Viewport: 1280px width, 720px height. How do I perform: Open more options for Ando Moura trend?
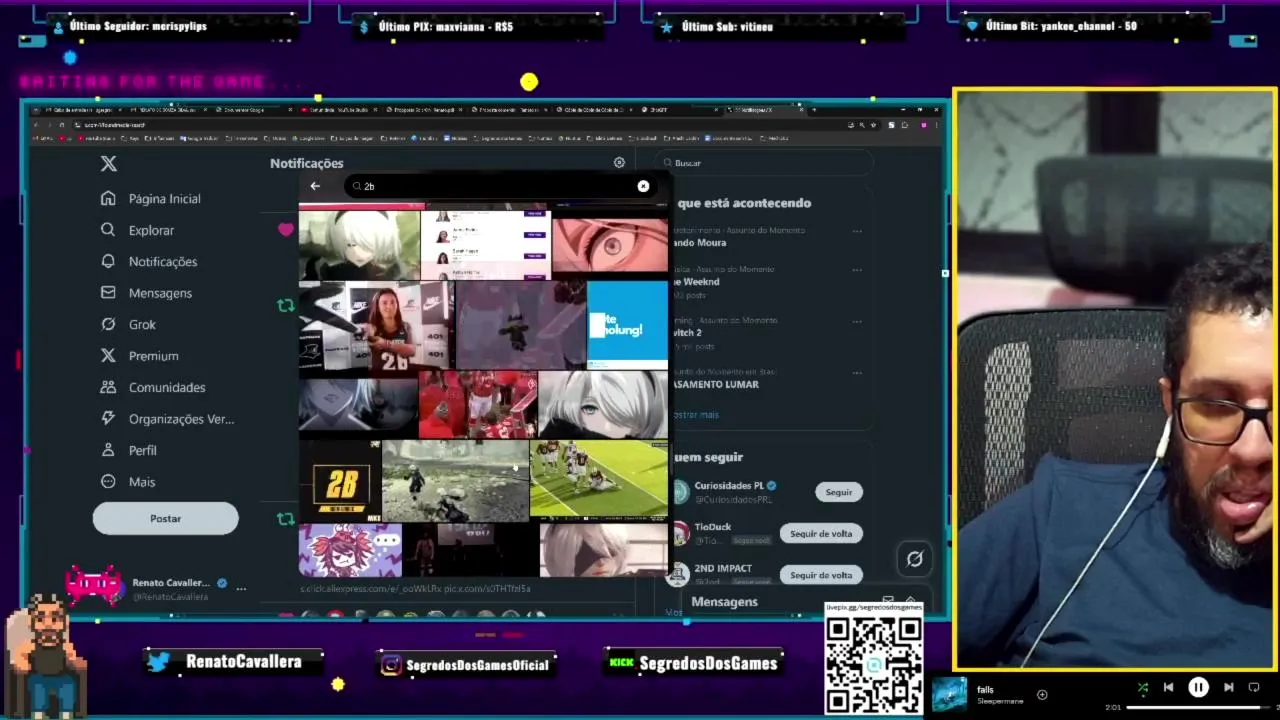[x=857, y=231]
